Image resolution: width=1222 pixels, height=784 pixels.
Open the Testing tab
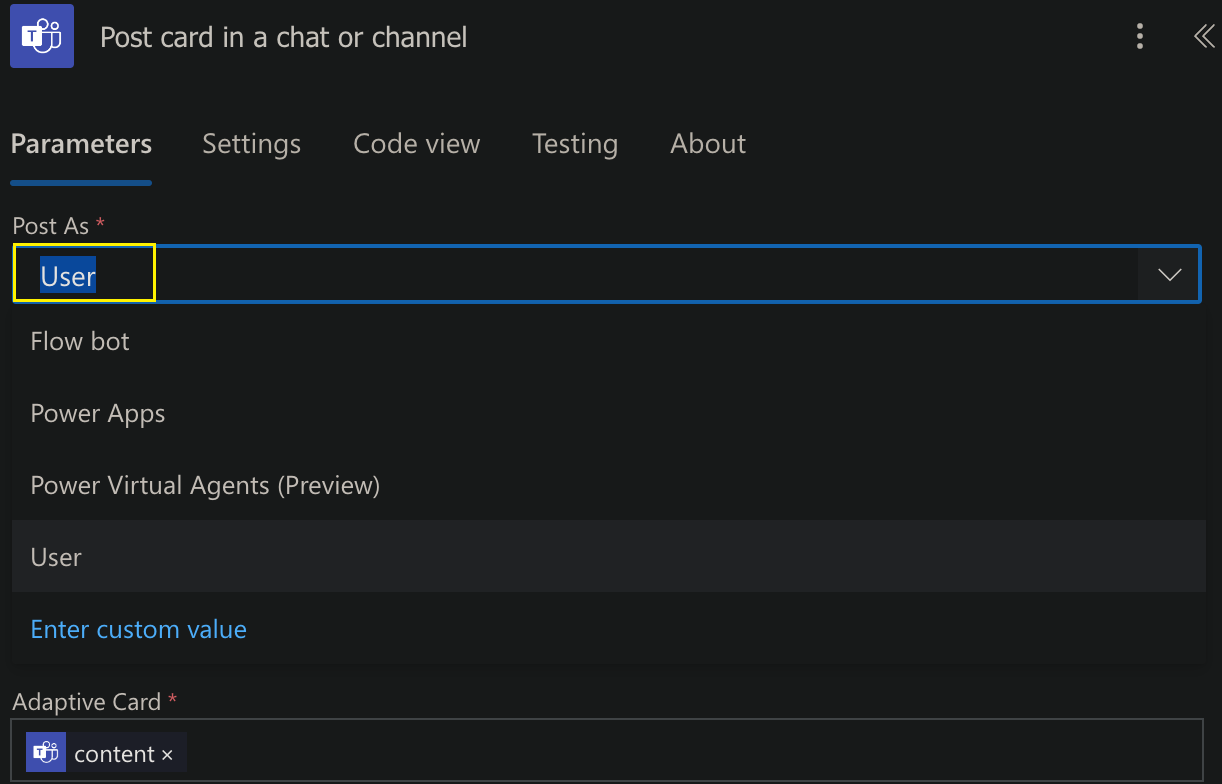[x=575, y=144]
